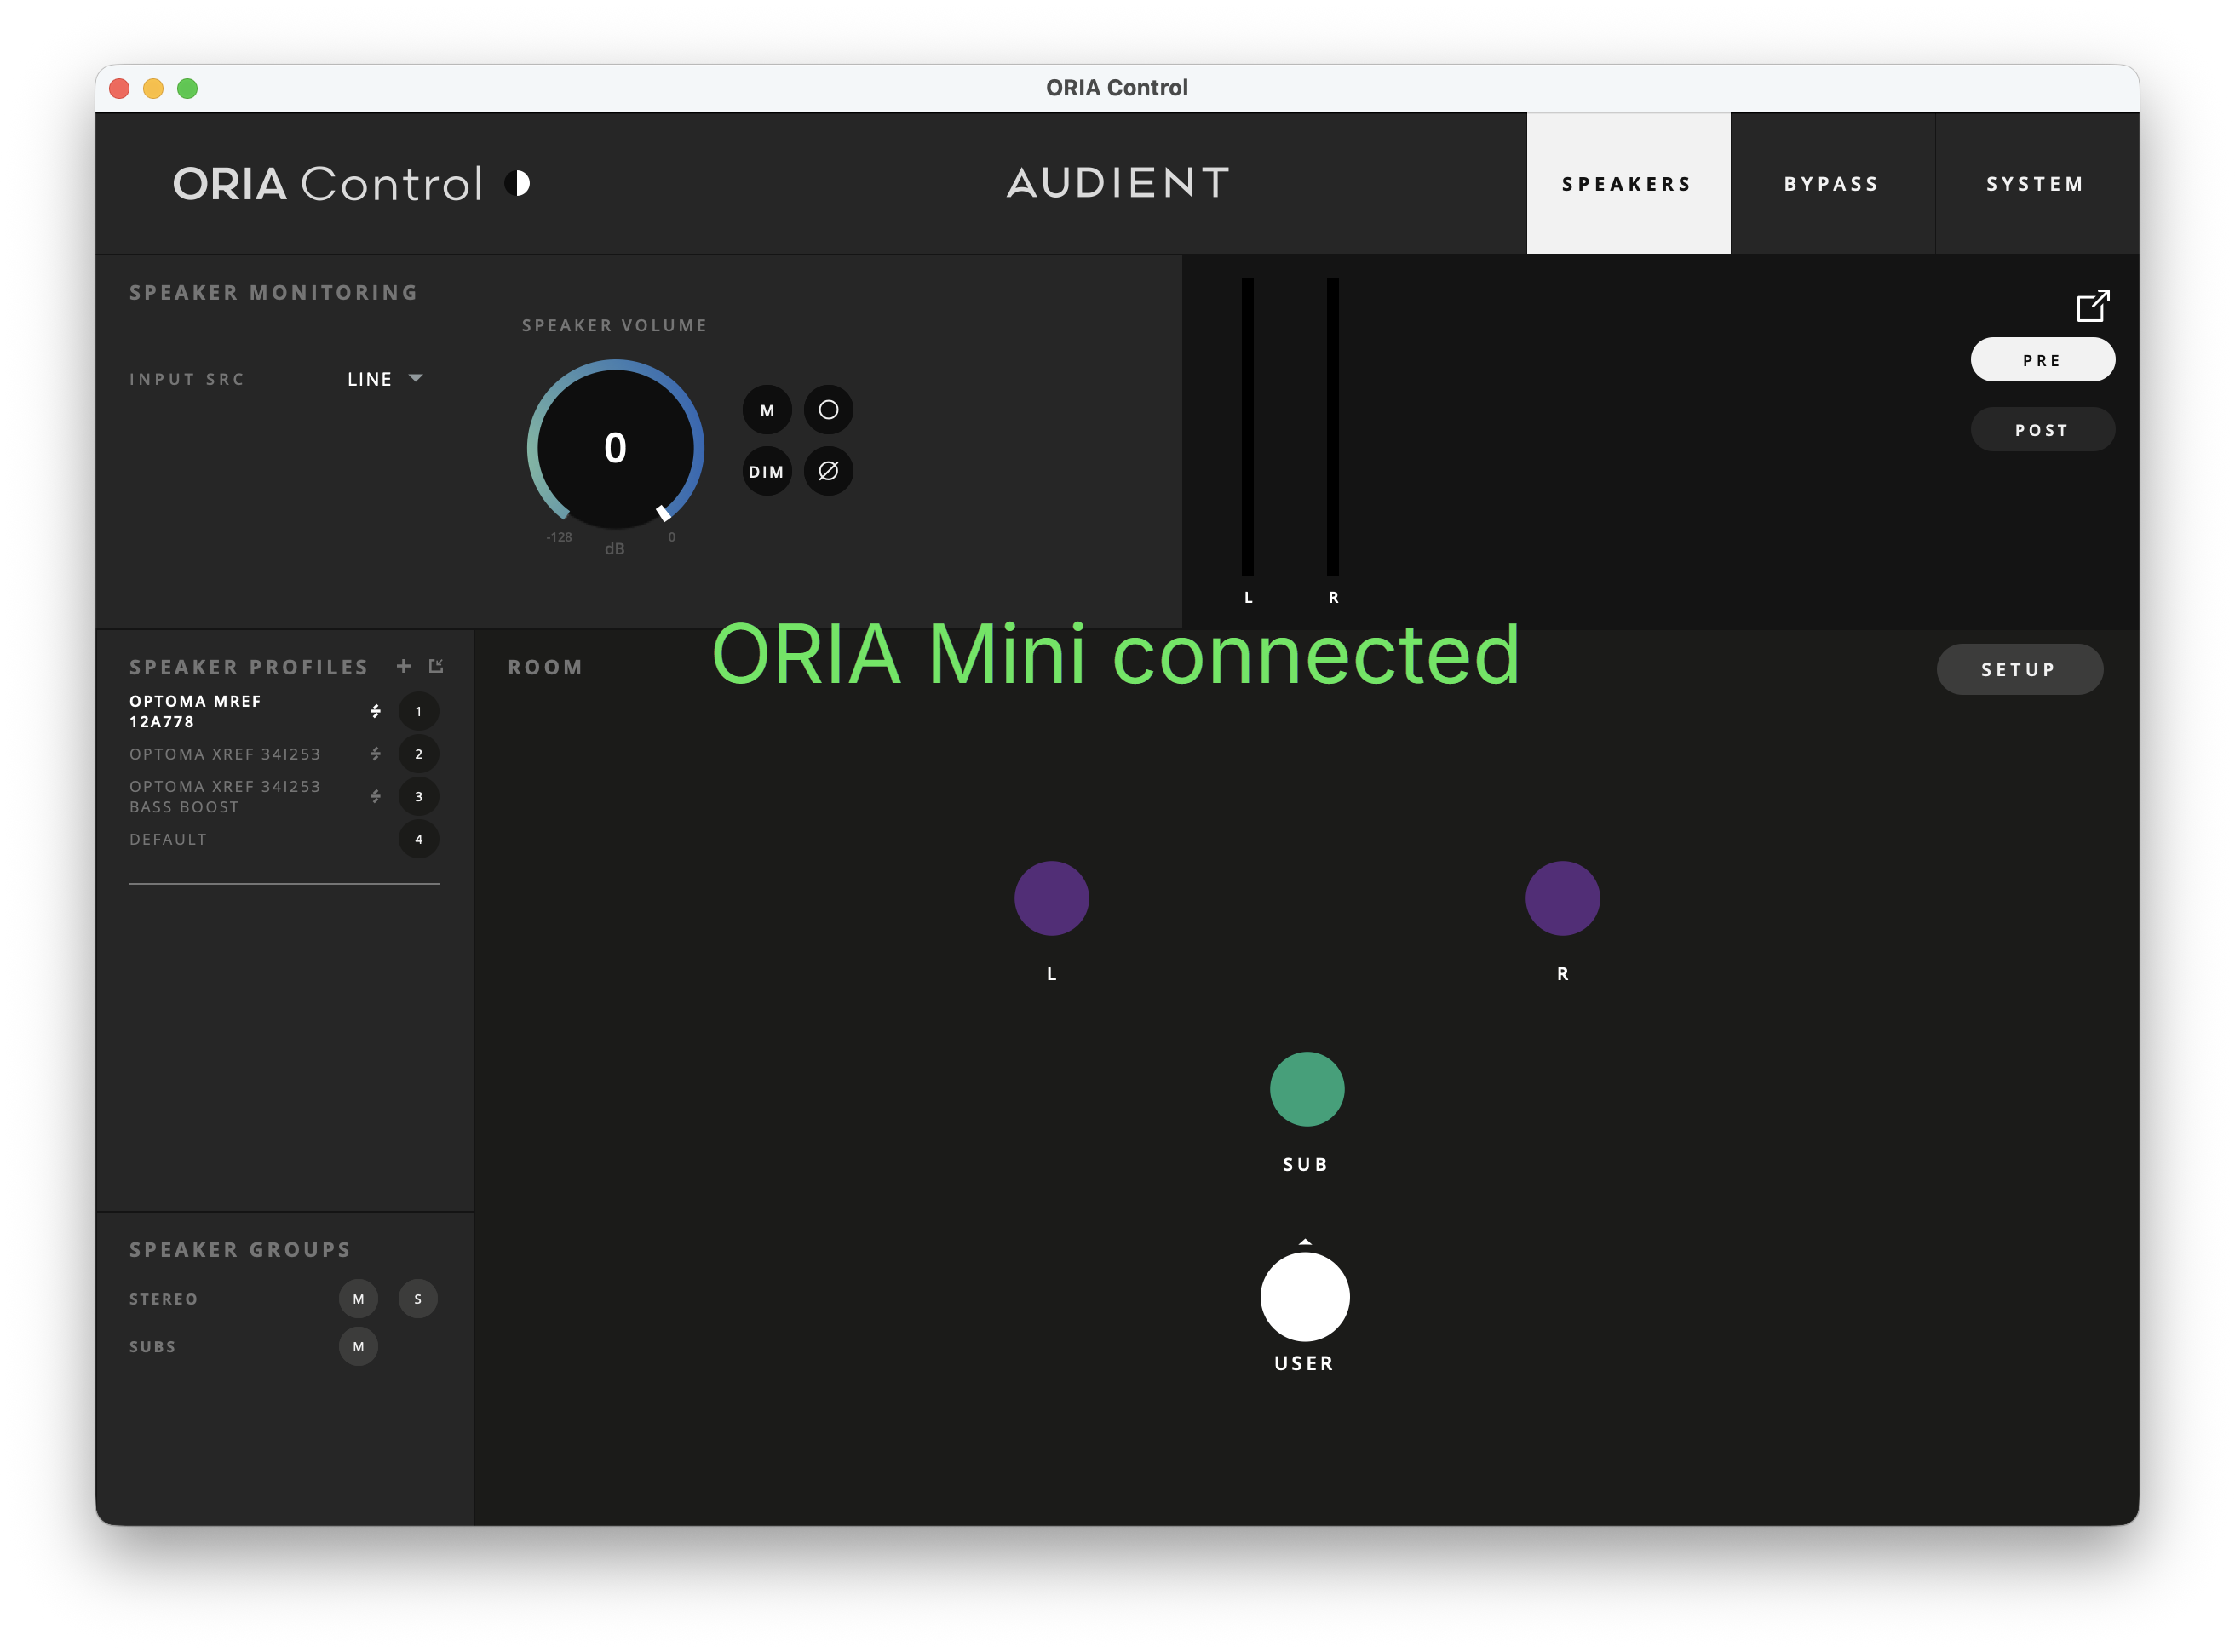Select profile slot number 2
Image resolution: width=2235 pixels, height=1652 pixels.
(x=418, y=754)
